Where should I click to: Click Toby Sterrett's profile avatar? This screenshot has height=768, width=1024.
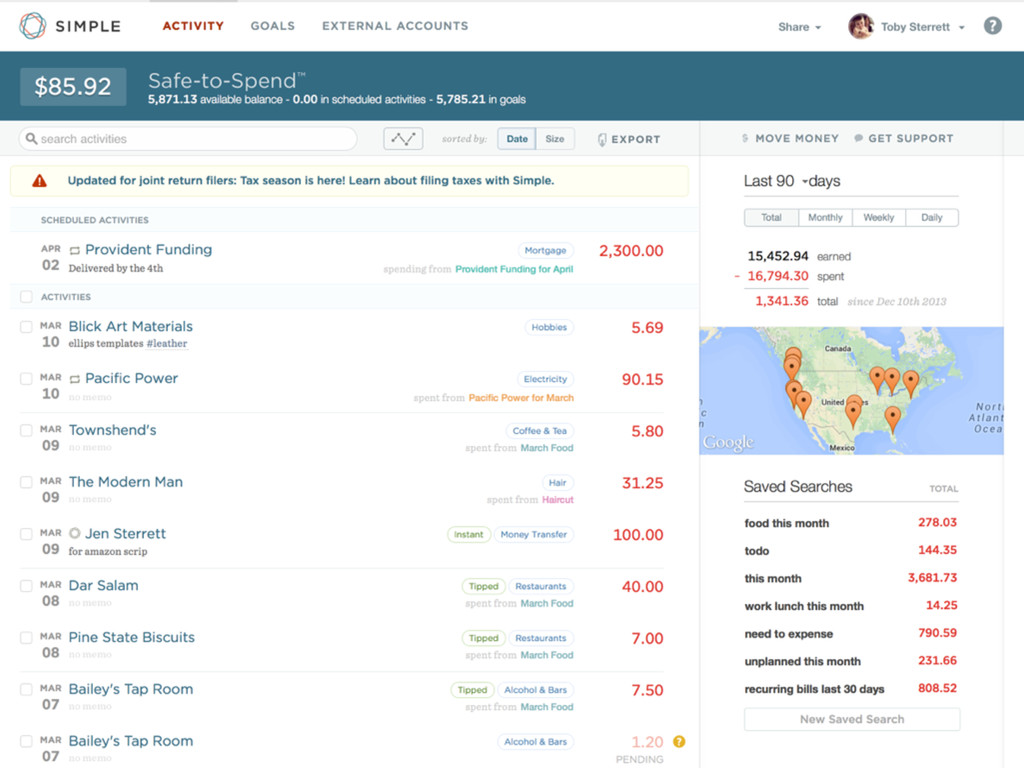click(x=861, y=26)
